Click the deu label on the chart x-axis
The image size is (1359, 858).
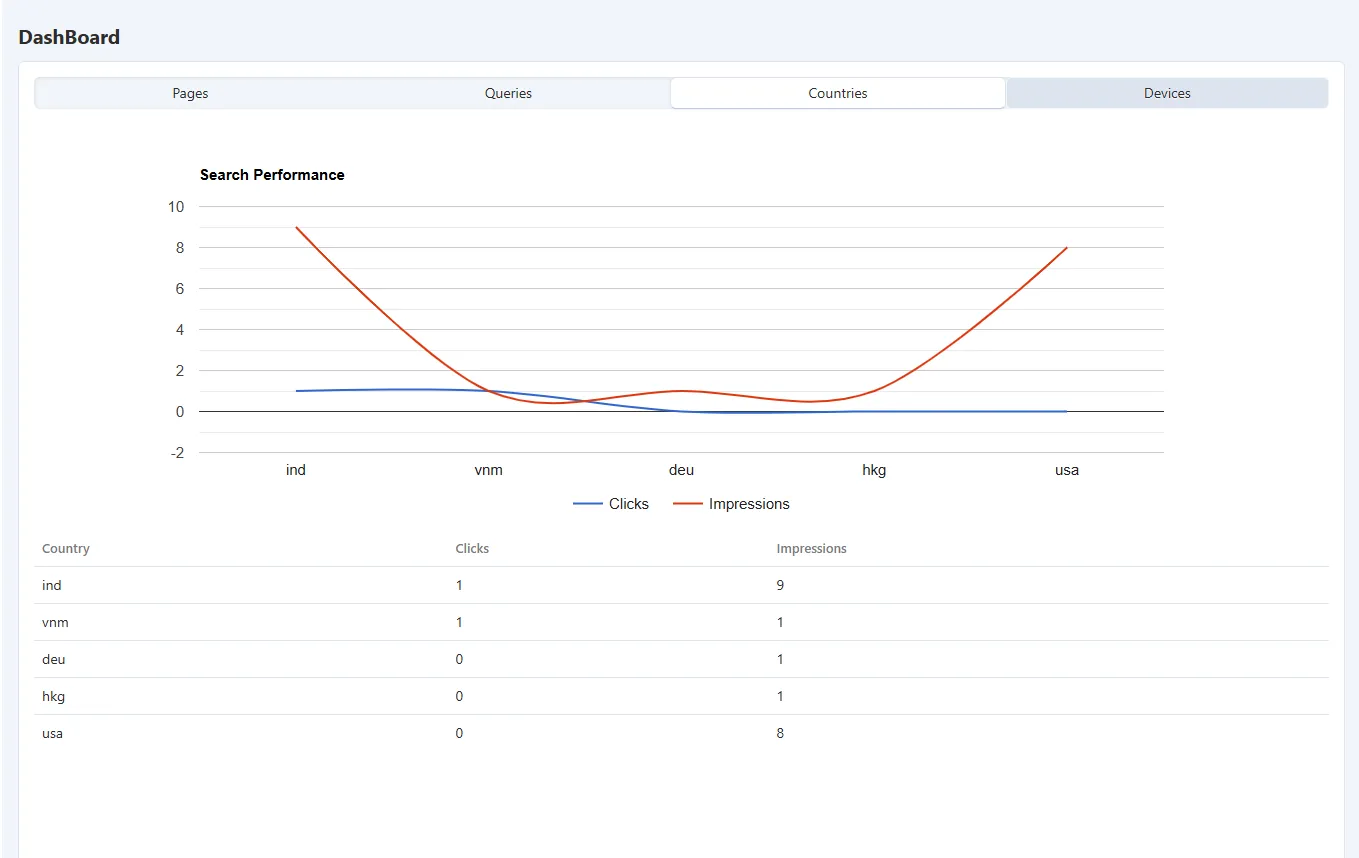click(681, 470)
